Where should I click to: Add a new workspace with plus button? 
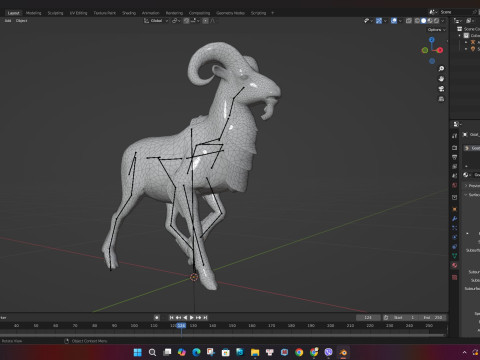(x=272, y=13)
